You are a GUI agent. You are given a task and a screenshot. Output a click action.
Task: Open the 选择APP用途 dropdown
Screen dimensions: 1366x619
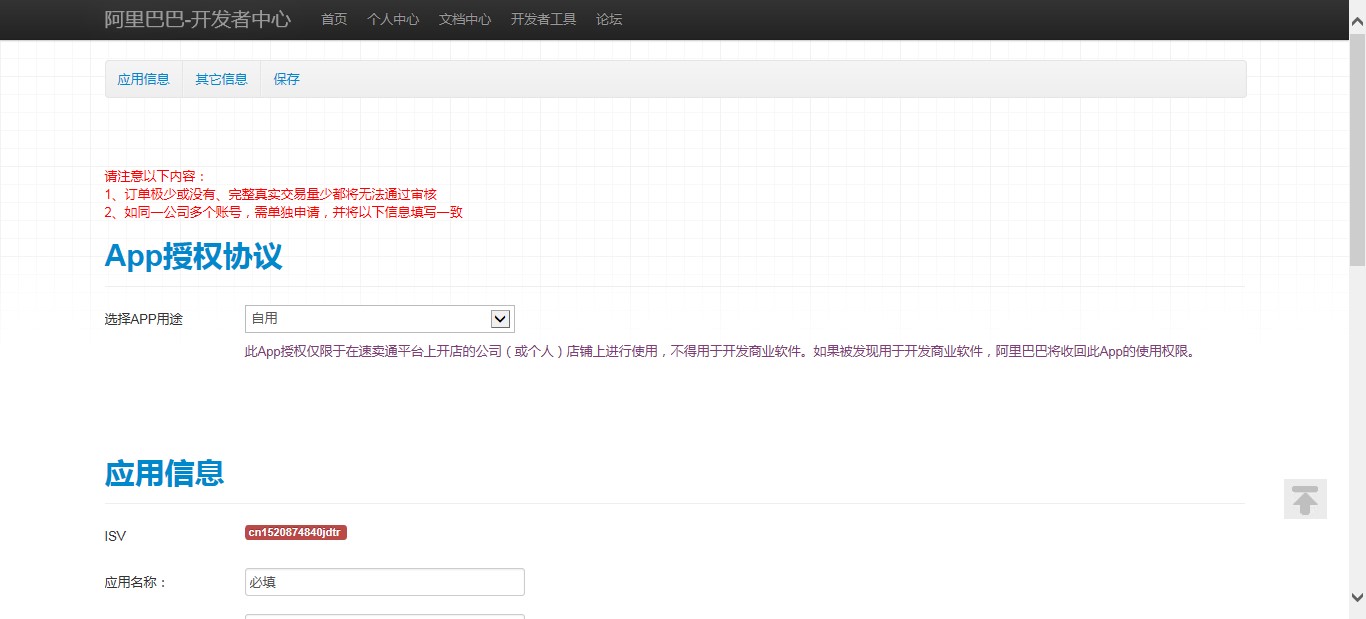[x=380, y=319]
